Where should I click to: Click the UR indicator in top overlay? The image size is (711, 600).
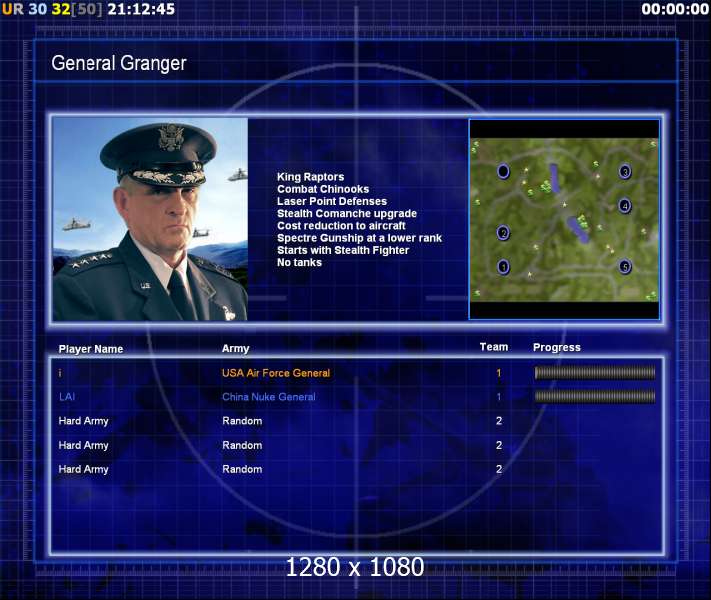13,9
